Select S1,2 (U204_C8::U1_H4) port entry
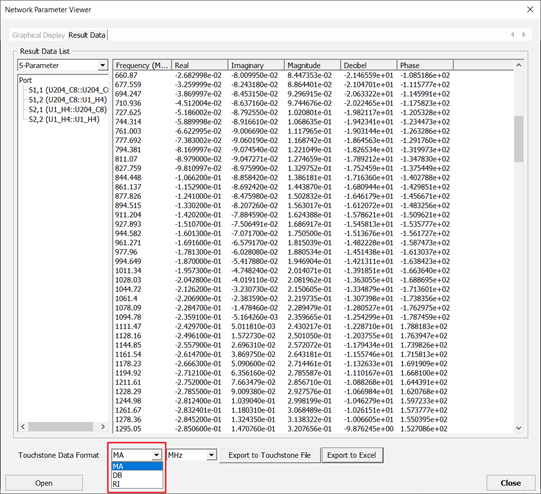Viewport: 541px width, 494px height. point(68,100)
